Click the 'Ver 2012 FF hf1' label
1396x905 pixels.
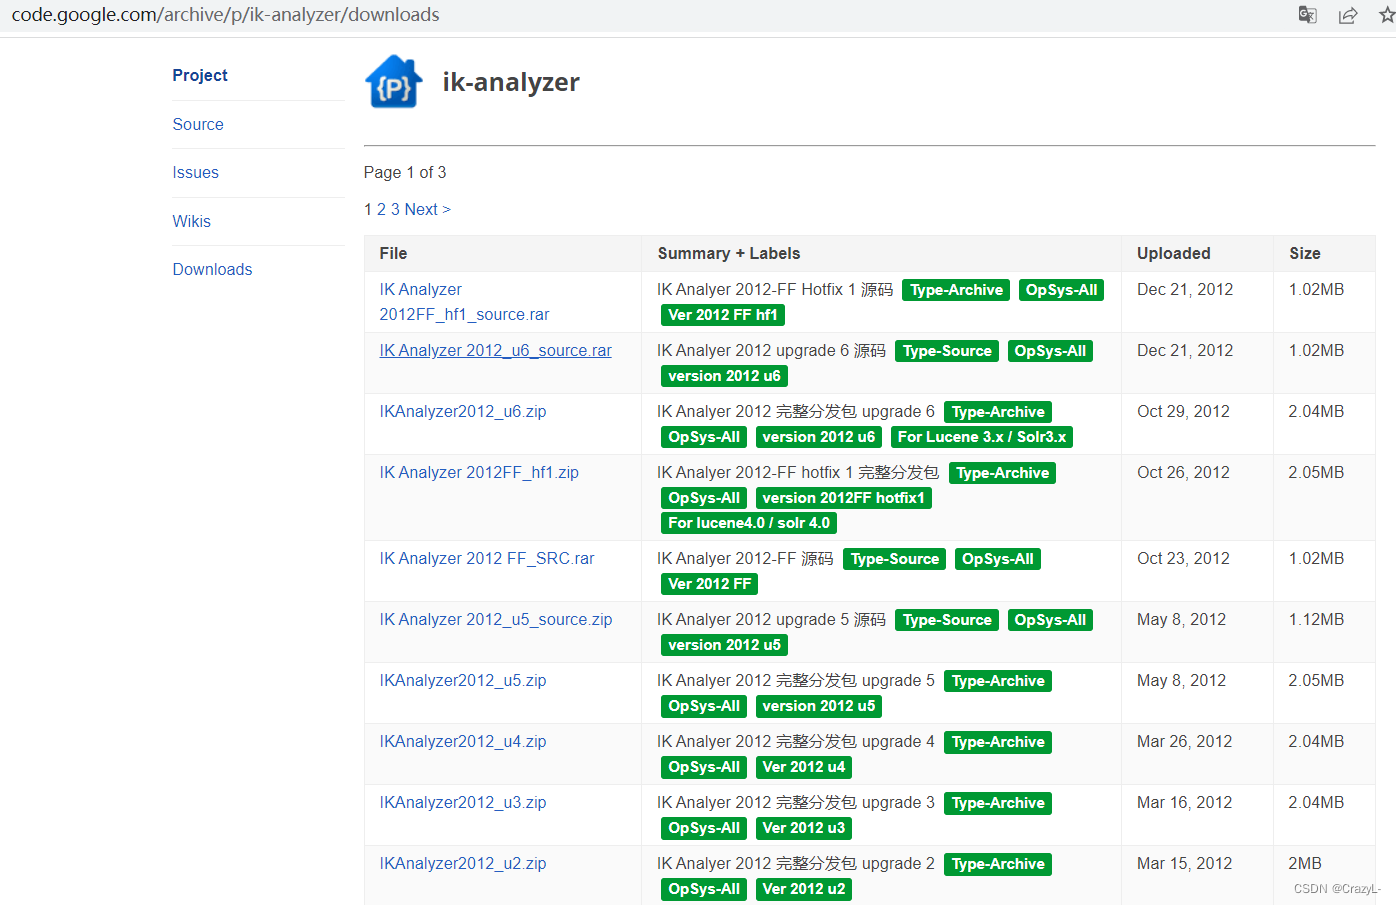point(723,315)
